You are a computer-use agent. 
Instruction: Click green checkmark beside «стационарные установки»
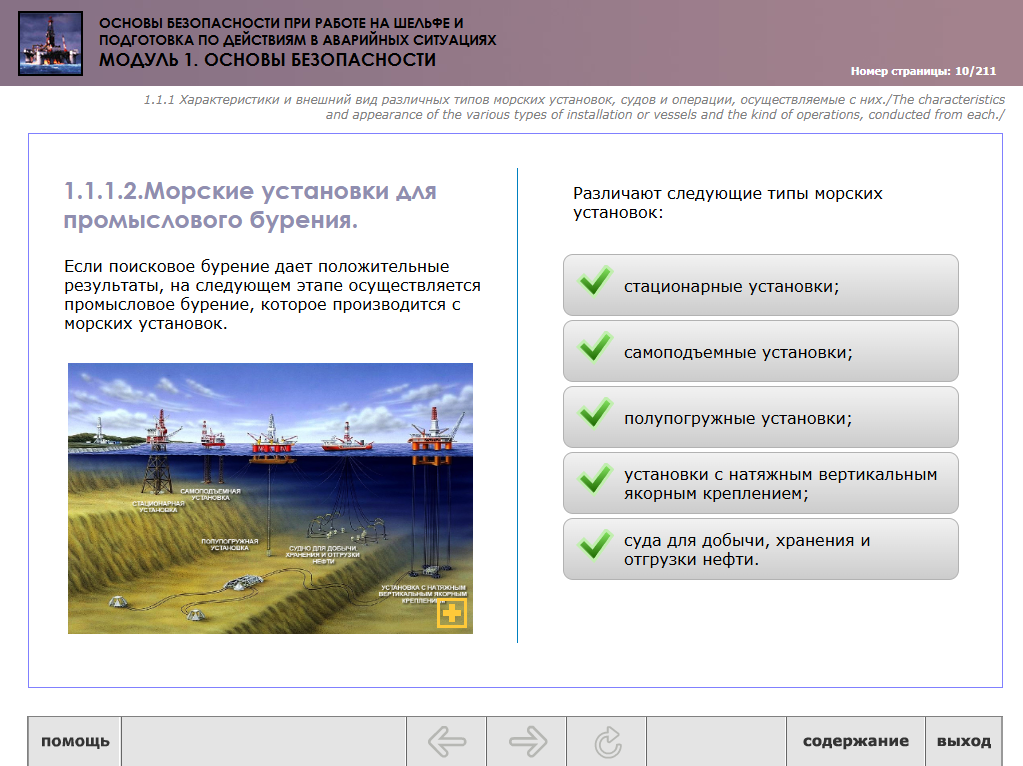(x=595, y=285)
